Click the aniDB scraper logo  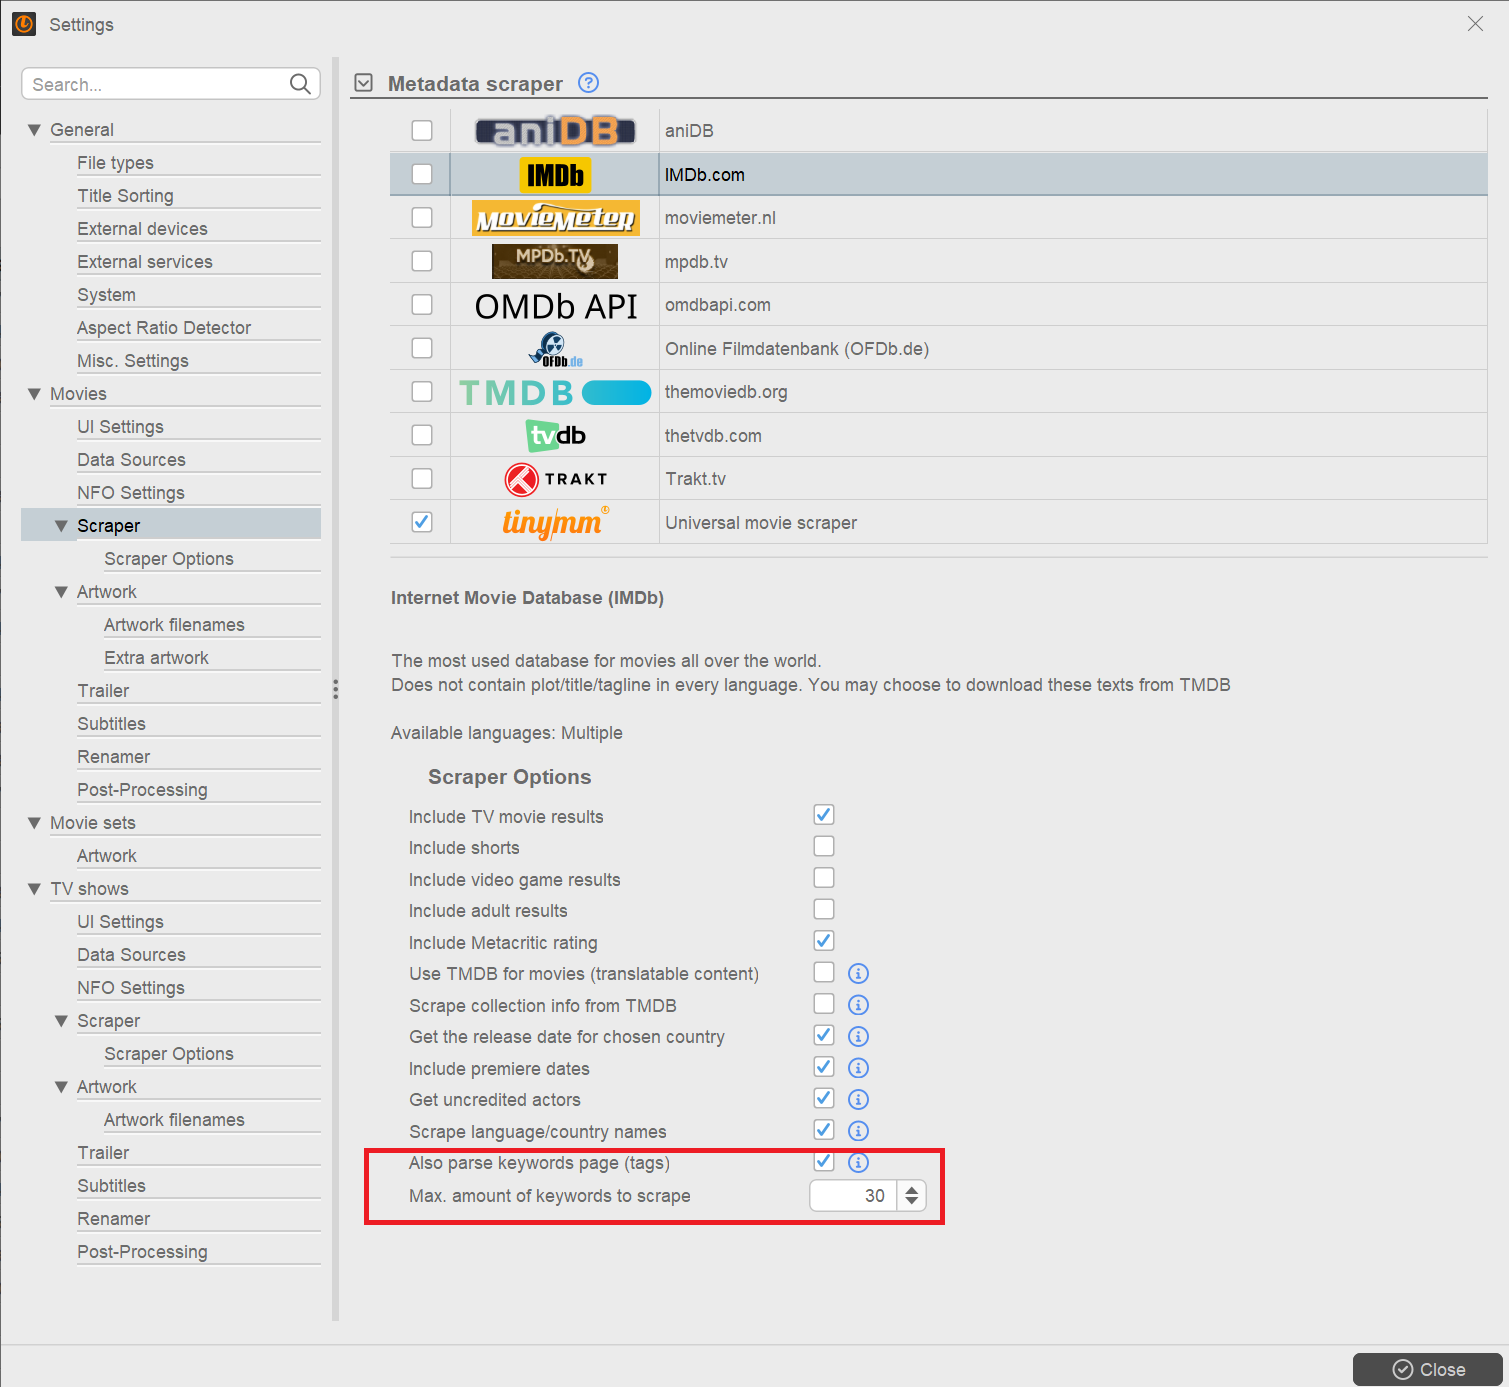pyautogui.click(x=555, y=131)
